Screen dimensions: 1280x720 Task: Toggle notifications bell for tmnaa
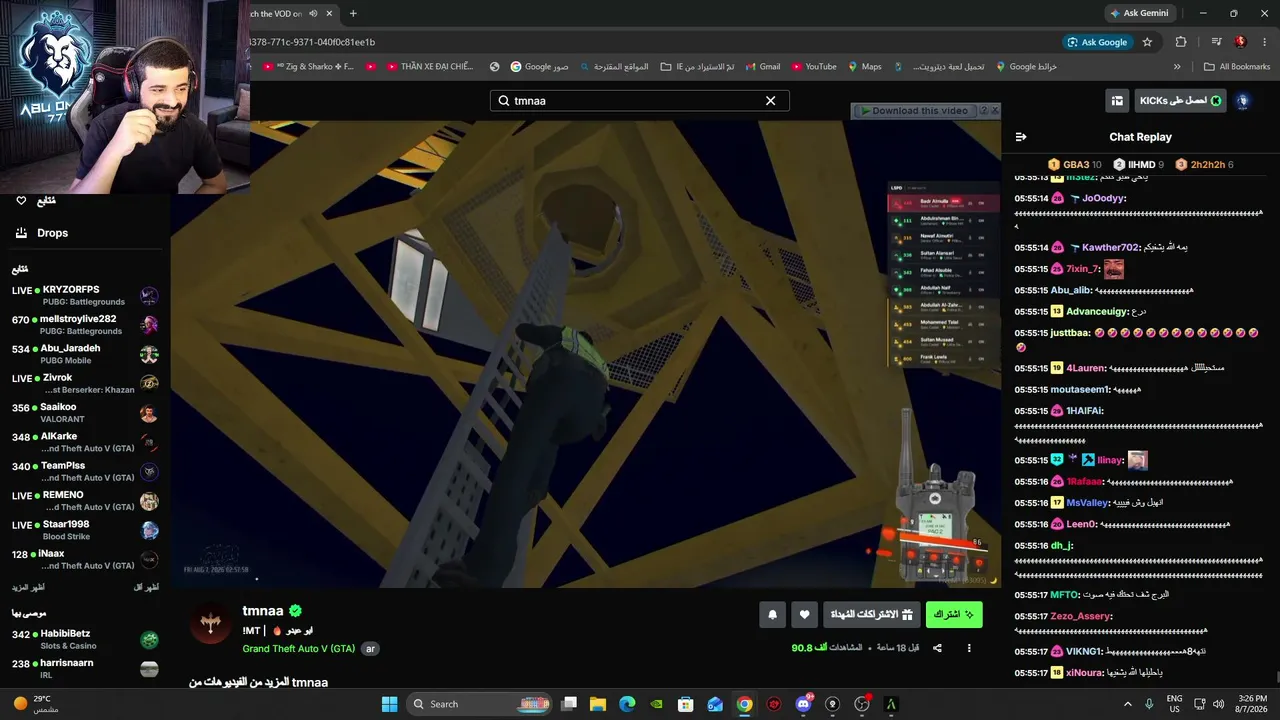click(772, 614)
